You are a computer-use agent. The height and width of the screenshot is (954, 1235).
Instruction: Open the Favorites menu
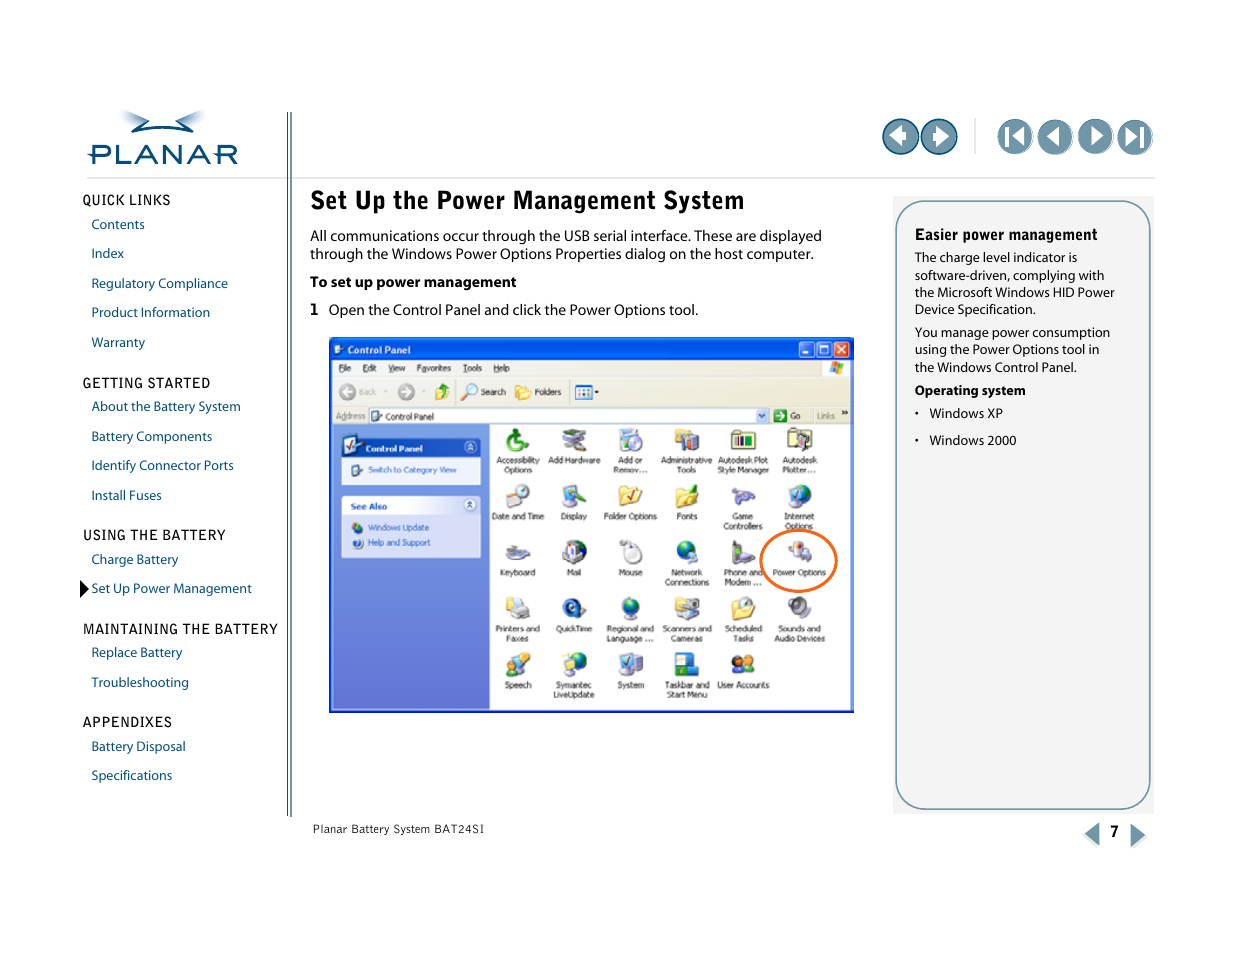click(434, 368)
